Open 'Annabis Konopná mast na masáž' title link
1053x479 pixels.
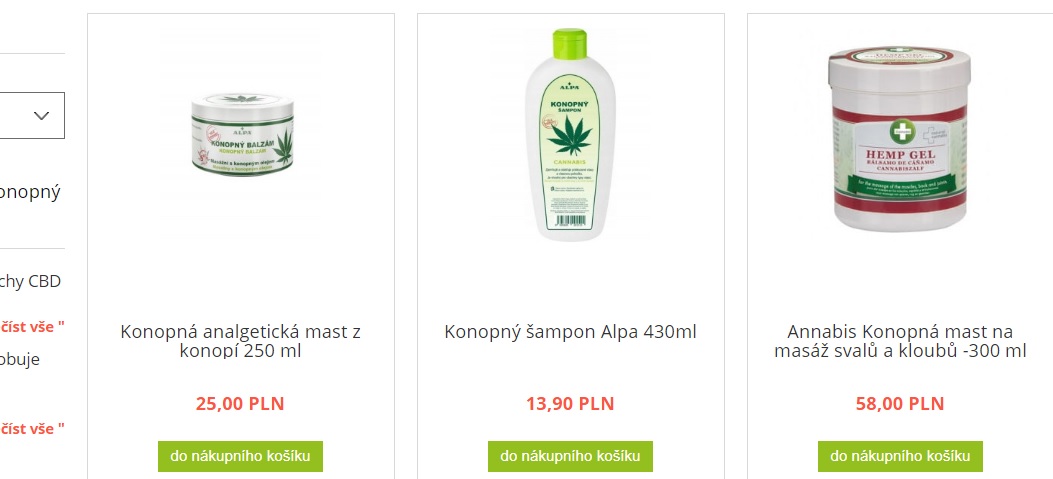click(x=900, y=341)
